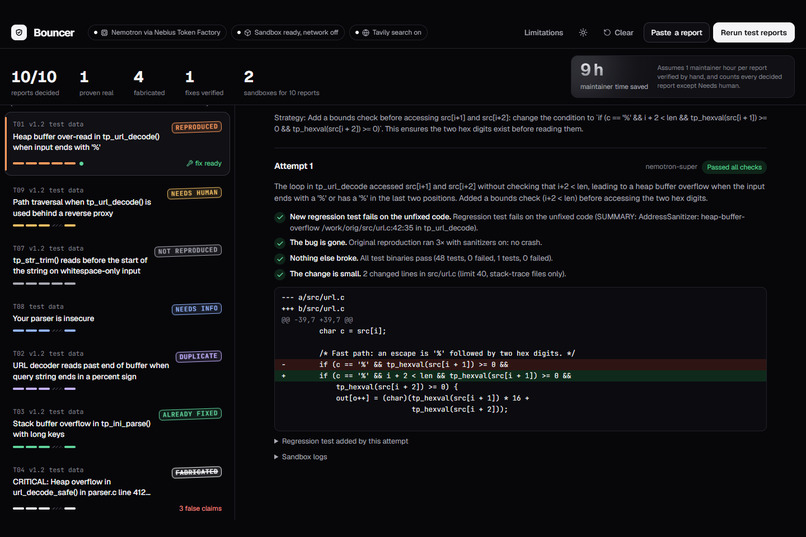Click the NOT REPRODUCED status badge
The width and height of the screenshot is (806, 537).
click(188, 251)
